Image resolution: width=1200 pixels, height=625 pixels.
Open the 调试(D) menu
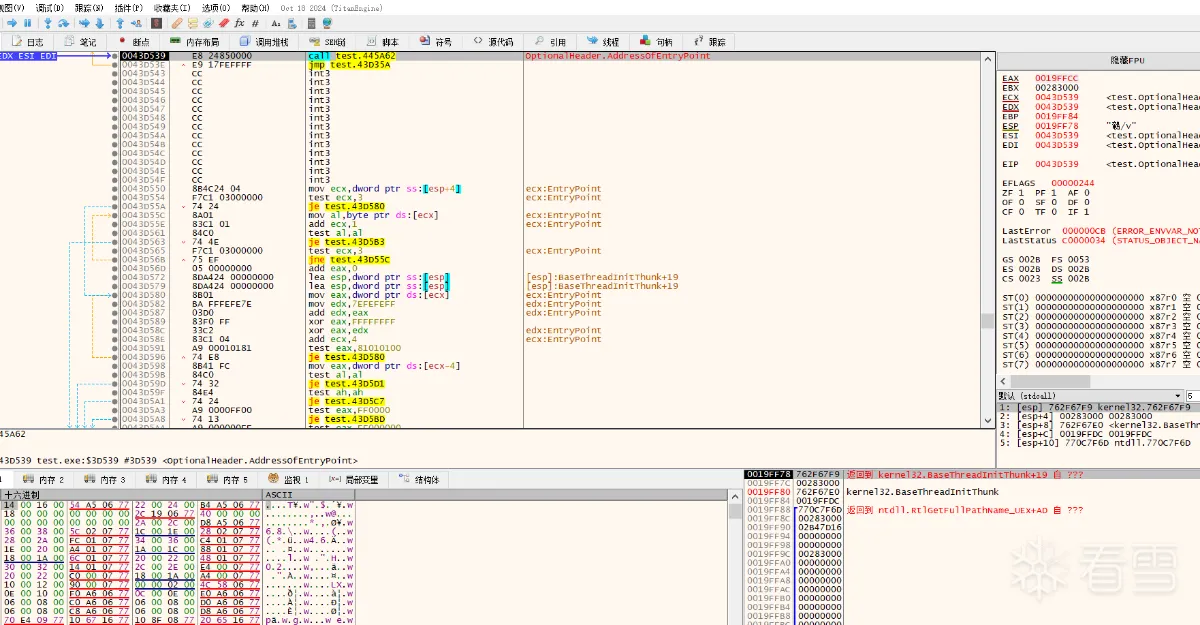point(49,7)
